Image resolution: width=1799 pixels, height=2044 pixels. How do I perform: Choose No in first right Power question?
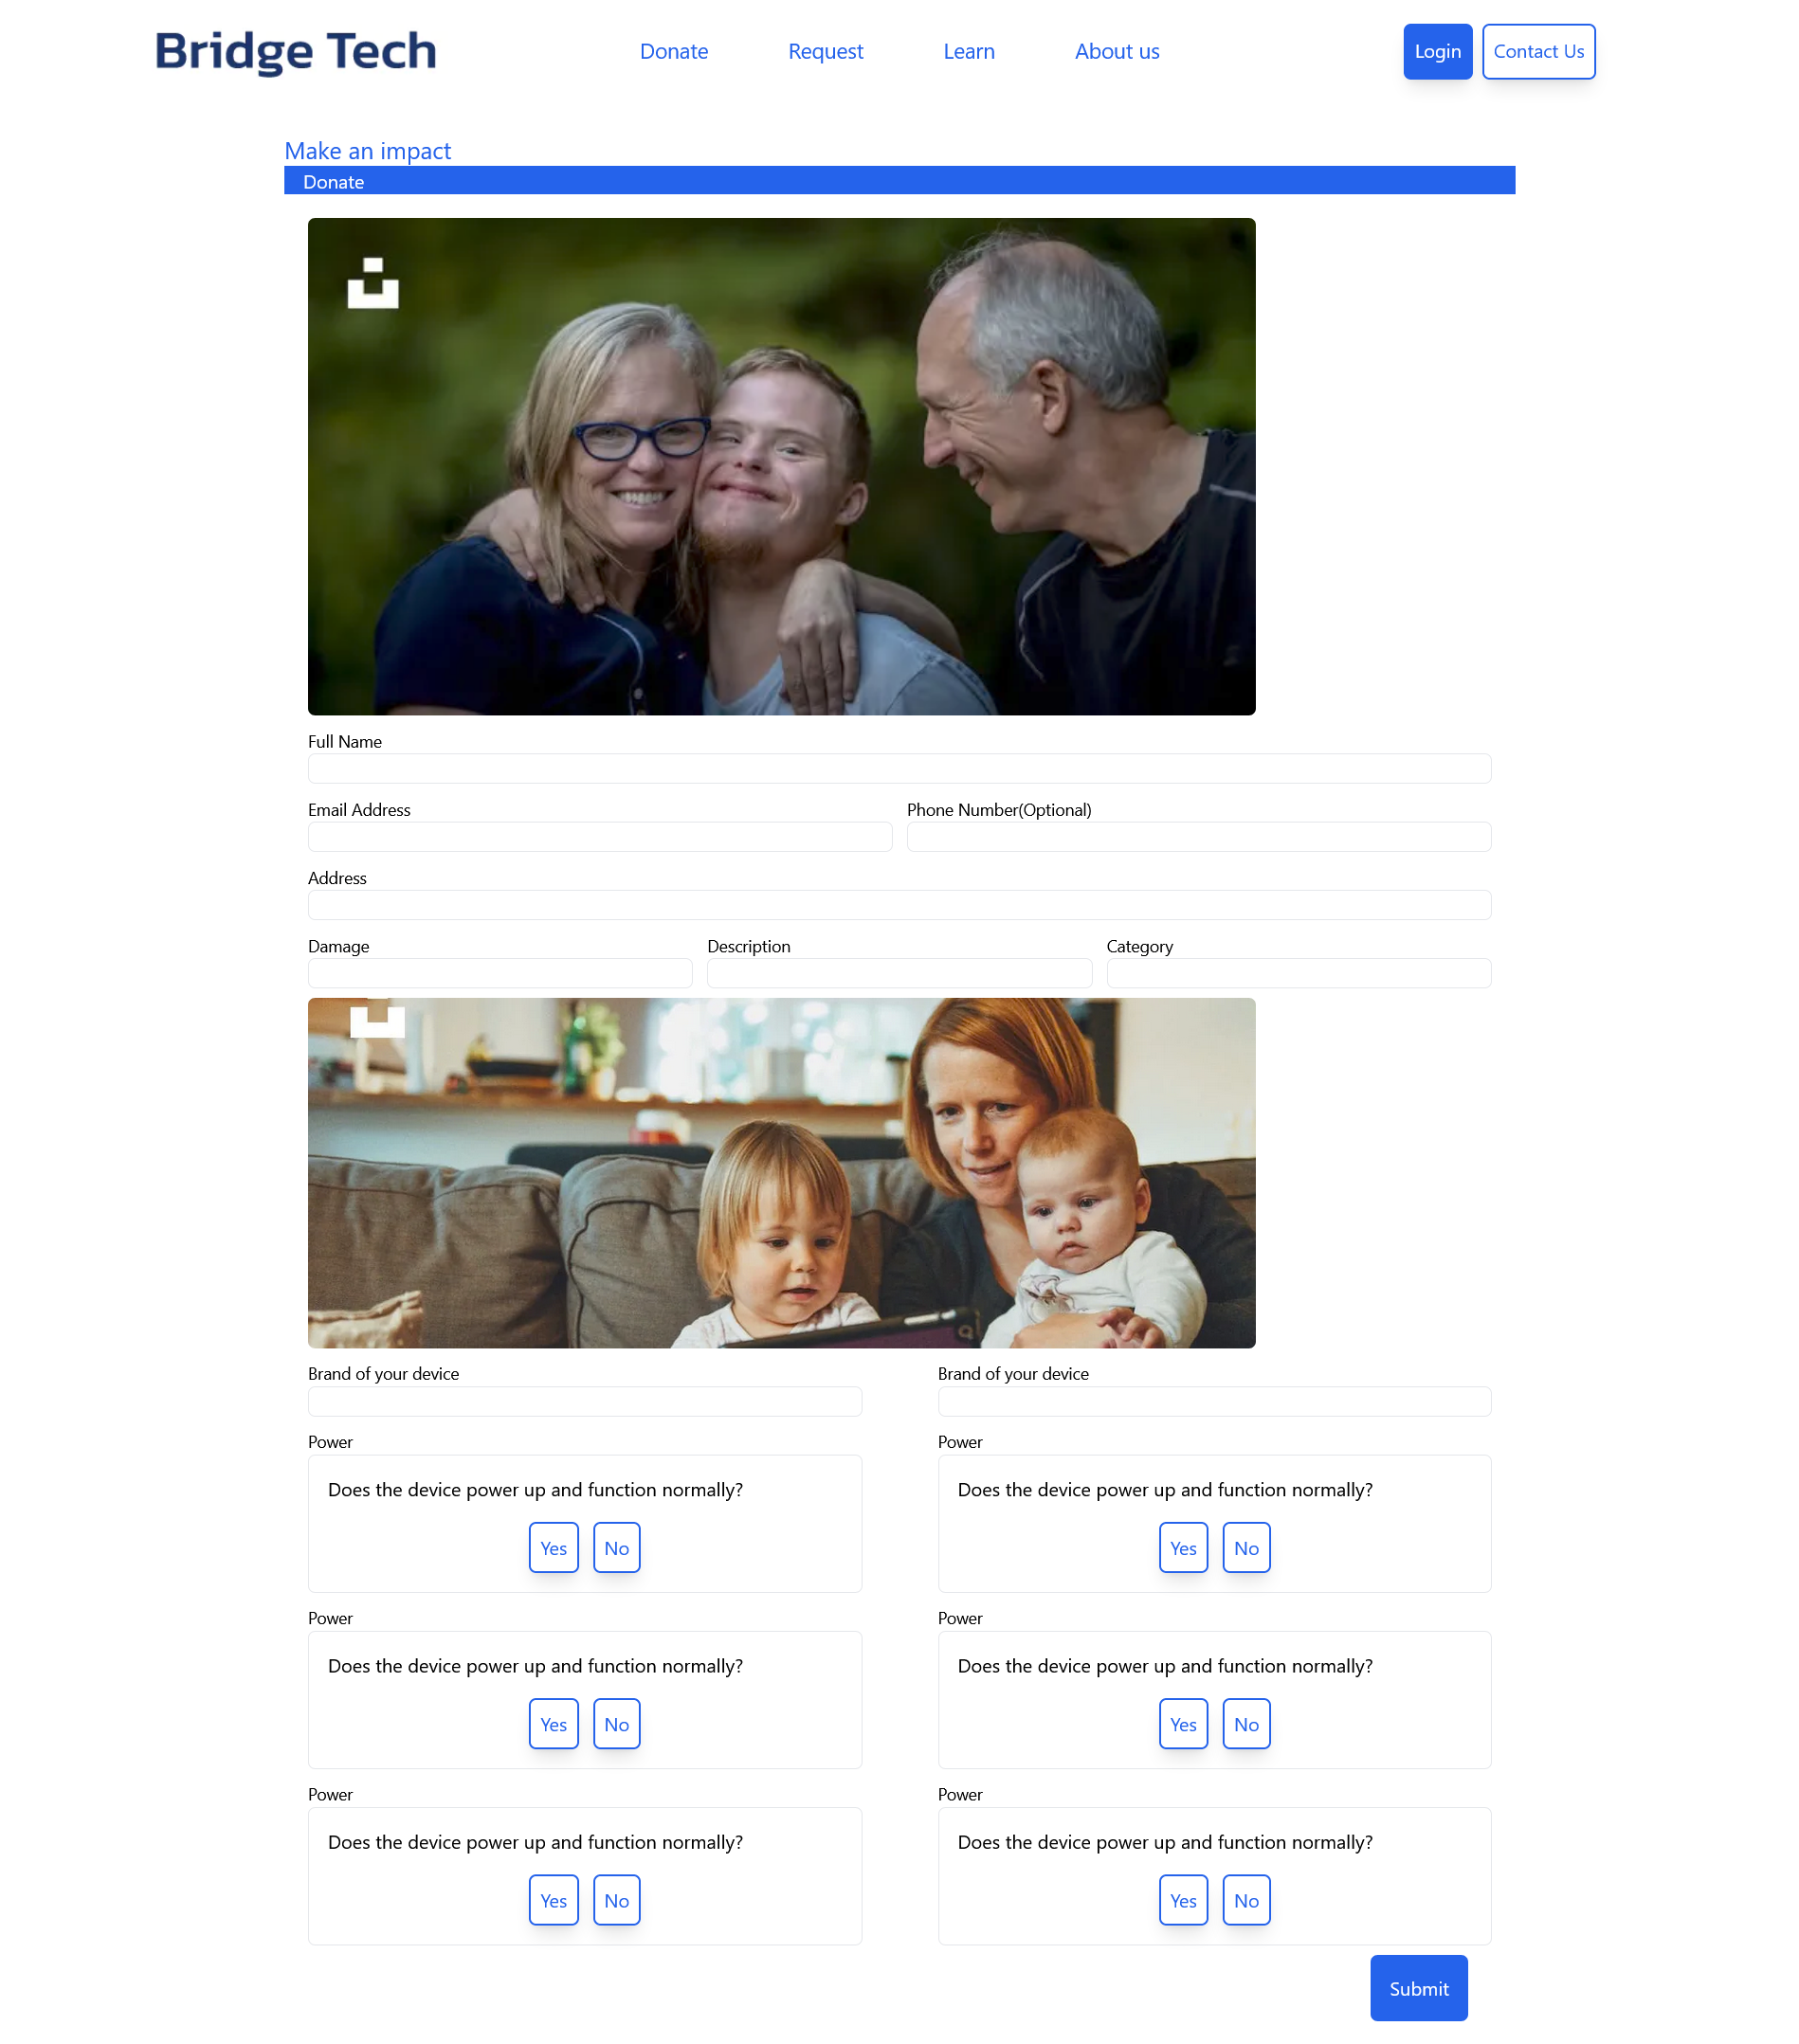pos(1246,1547)
